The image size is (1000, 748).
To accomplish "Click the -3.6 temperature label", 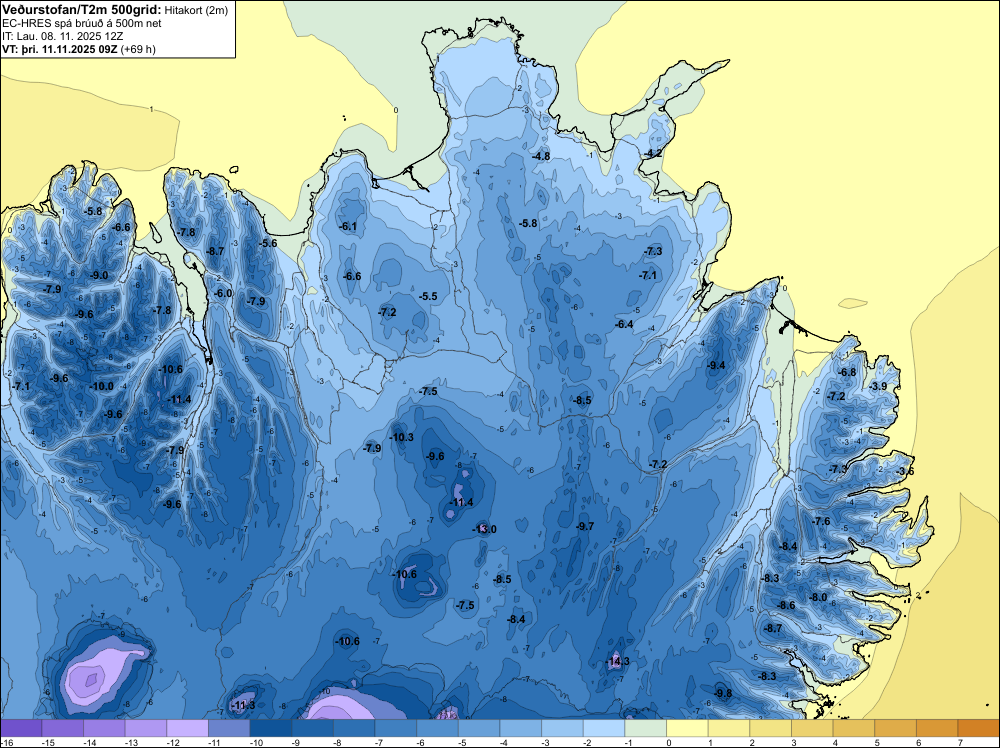I will (905, 471).
